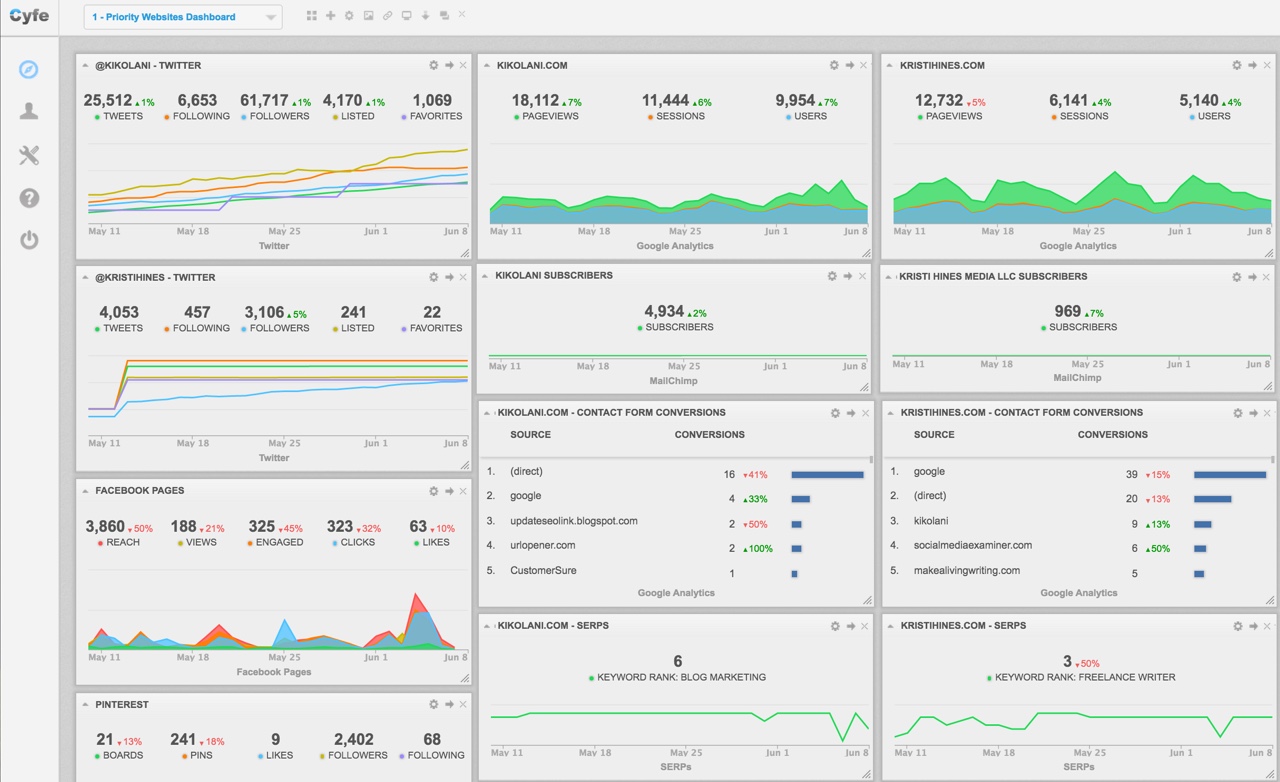Click SOURCE header in KIKOLANI.COM conversions table
1280x782 pixels.
[x=530, y=435]
